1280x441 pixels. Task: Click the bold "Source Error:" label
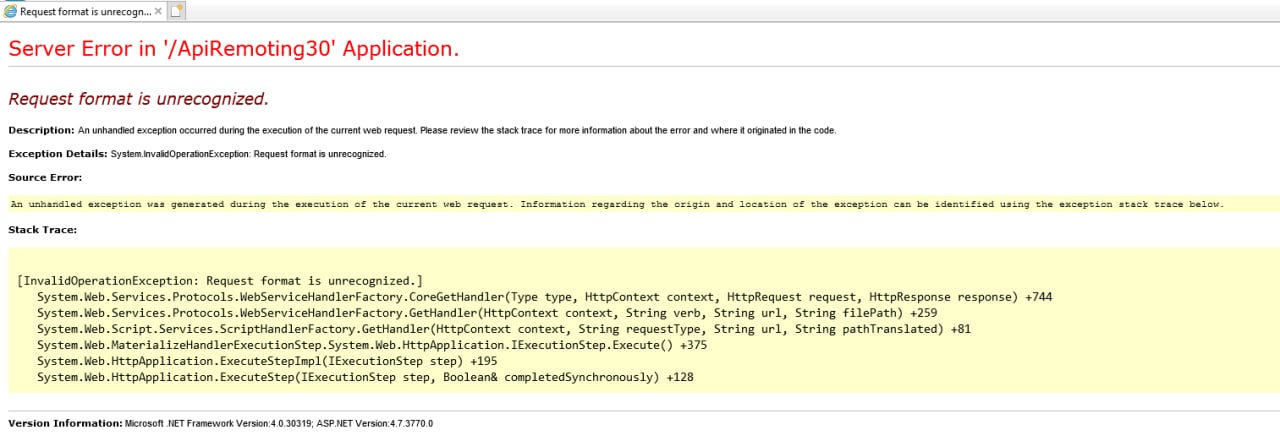point(45,177)
